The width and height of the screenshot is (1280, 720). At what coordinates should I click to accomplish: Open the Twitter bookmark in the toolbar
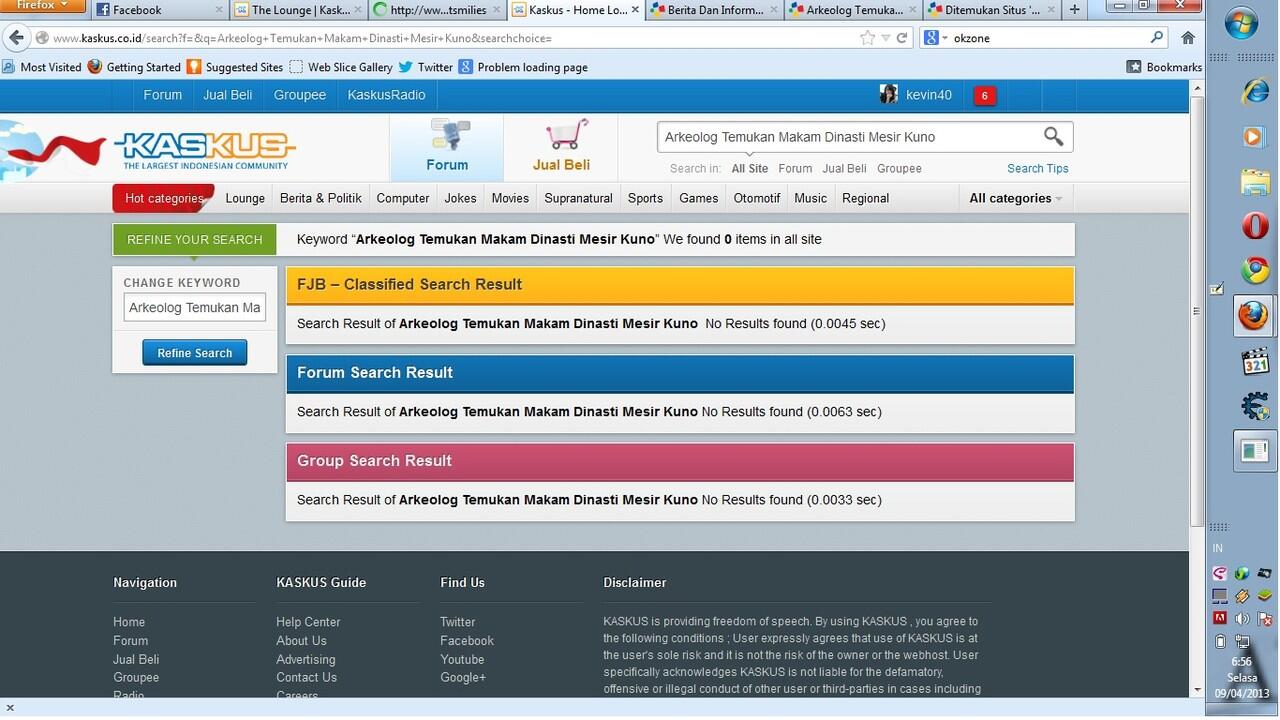pos(425,67)
